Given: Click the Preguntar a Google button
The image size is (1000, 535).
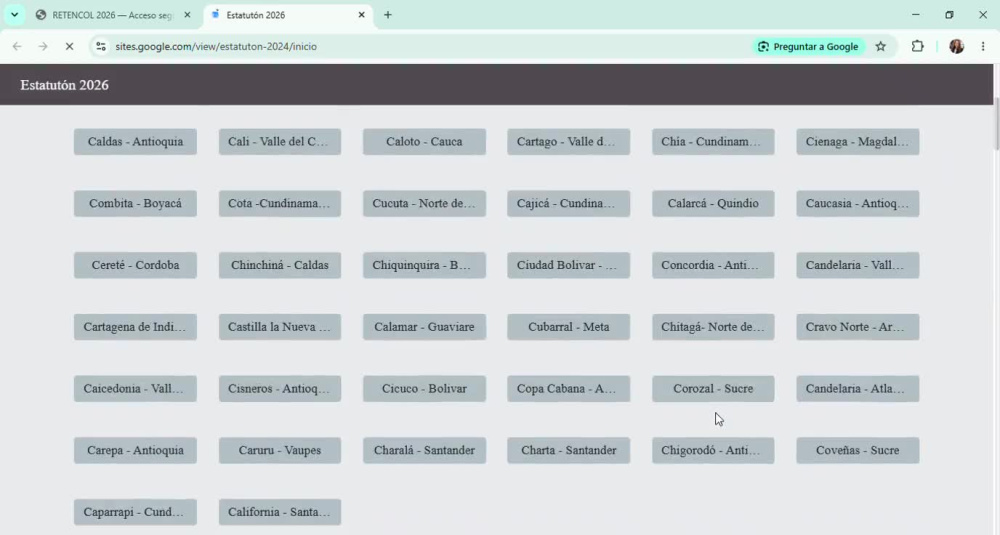Looking at the screenshot, I should [808, 47].
